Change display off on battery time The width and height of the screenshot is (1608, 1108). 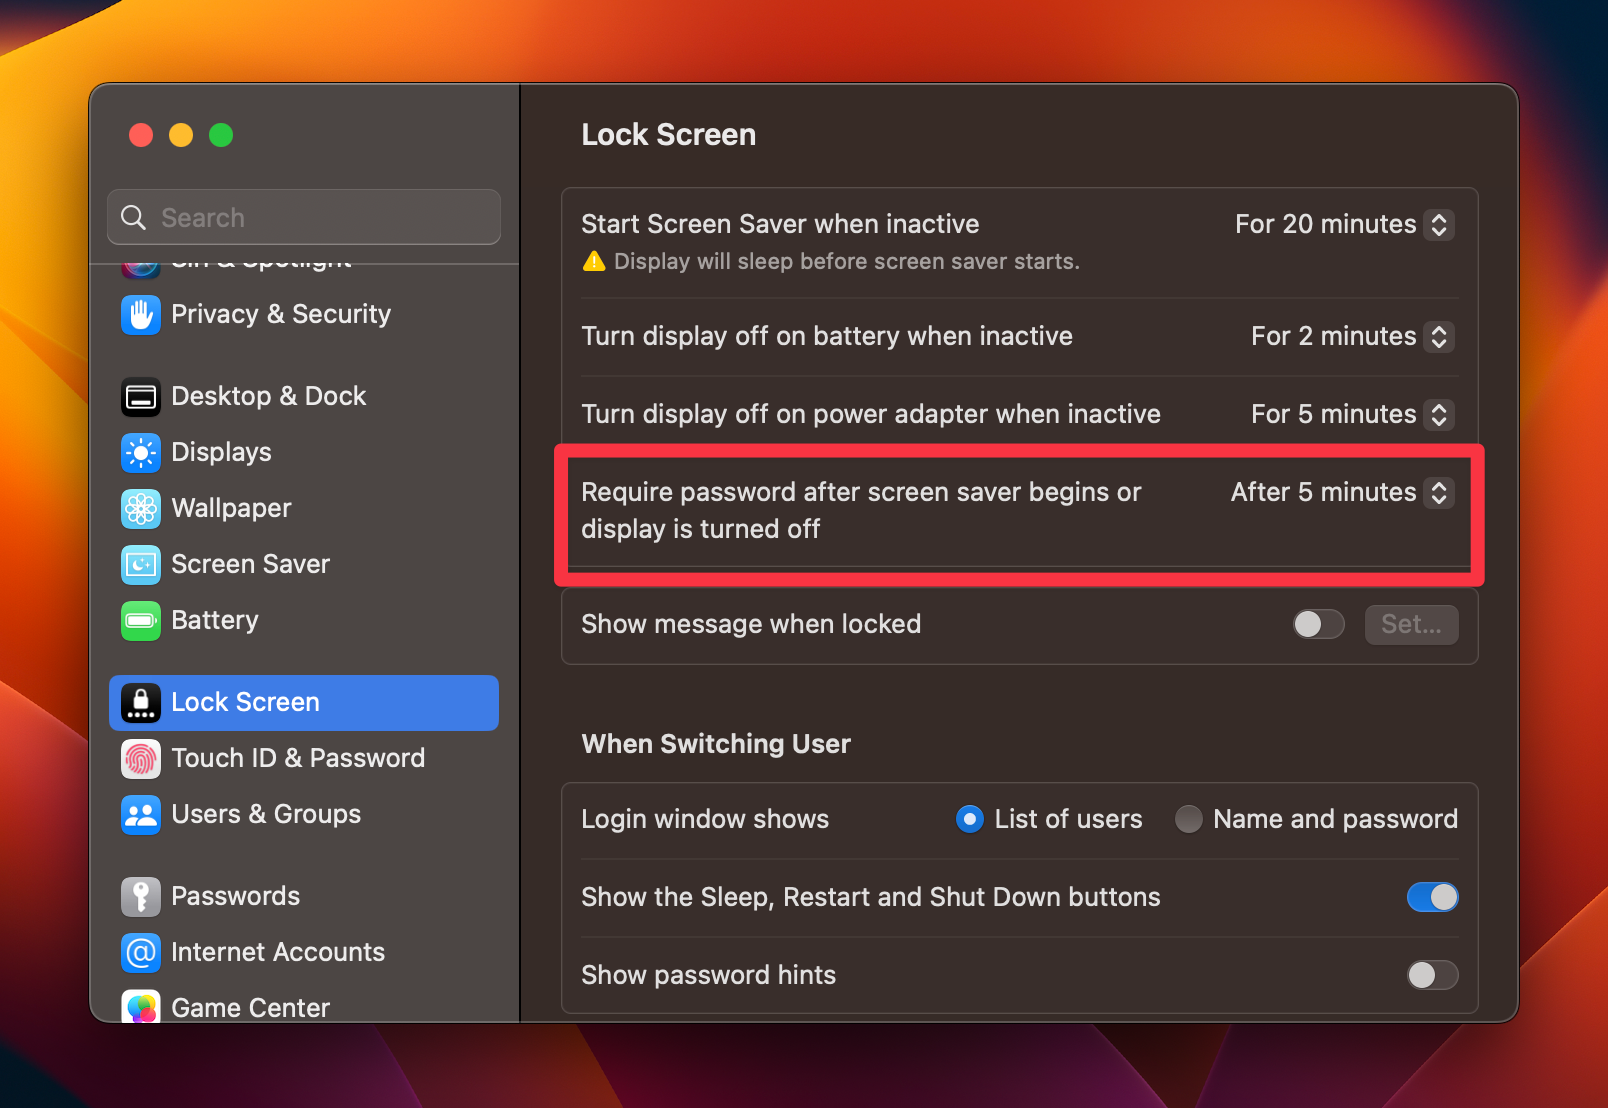click(1439, 337)
